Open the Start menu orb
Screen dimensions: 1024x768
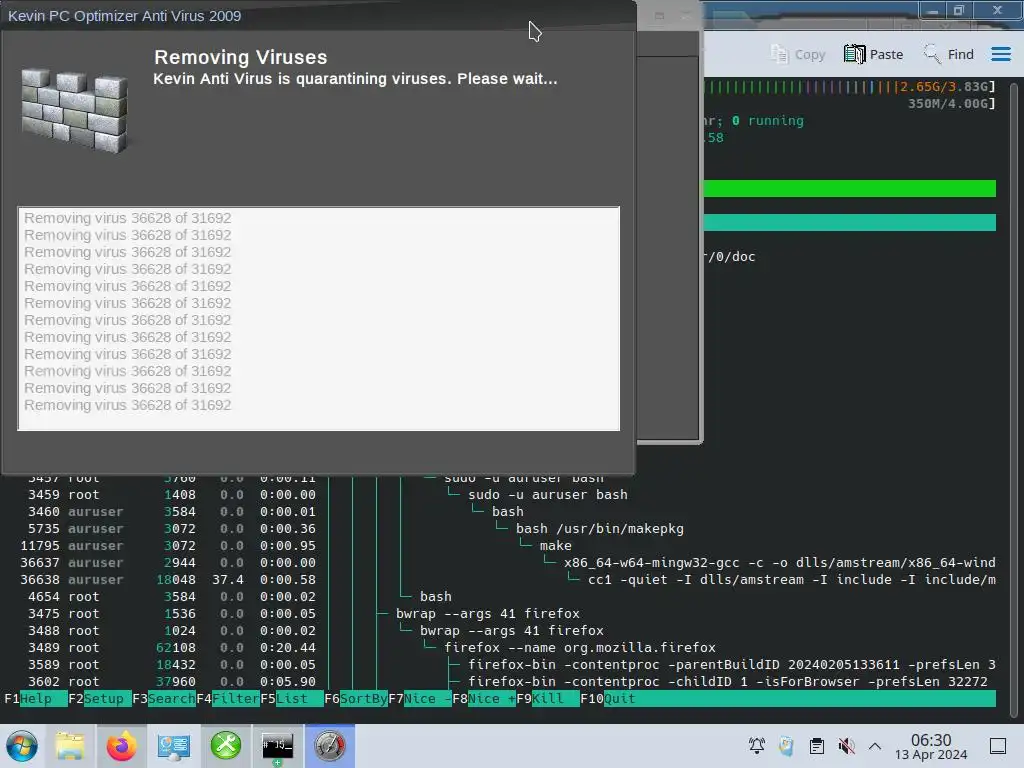tap(22, 746)
